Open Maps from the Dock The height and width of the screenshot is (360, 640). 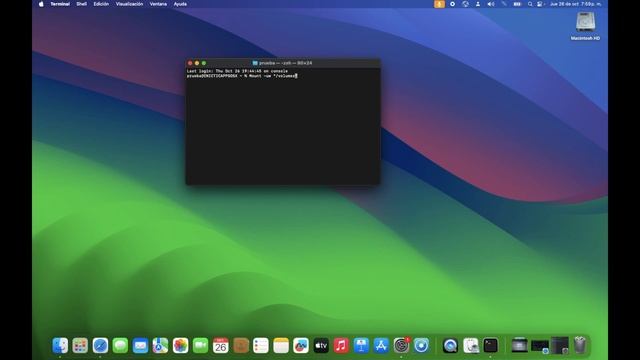point(160,346)
